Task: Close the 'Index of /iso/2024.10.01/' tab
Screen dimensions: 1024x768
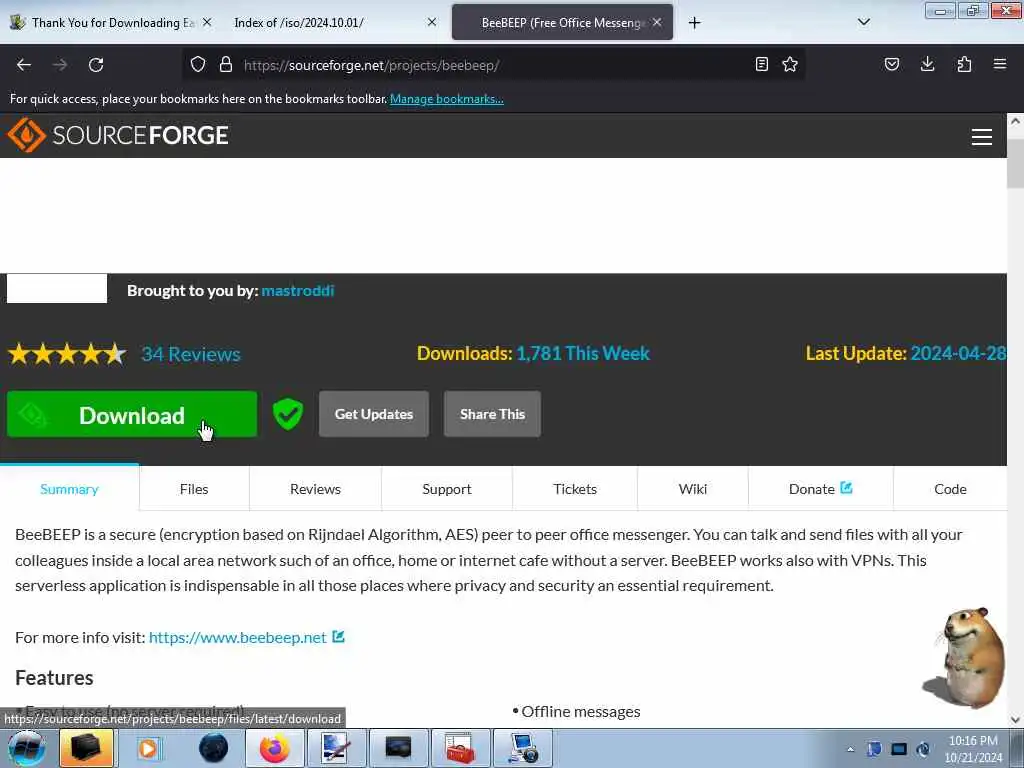Action: tap(432, 22)
